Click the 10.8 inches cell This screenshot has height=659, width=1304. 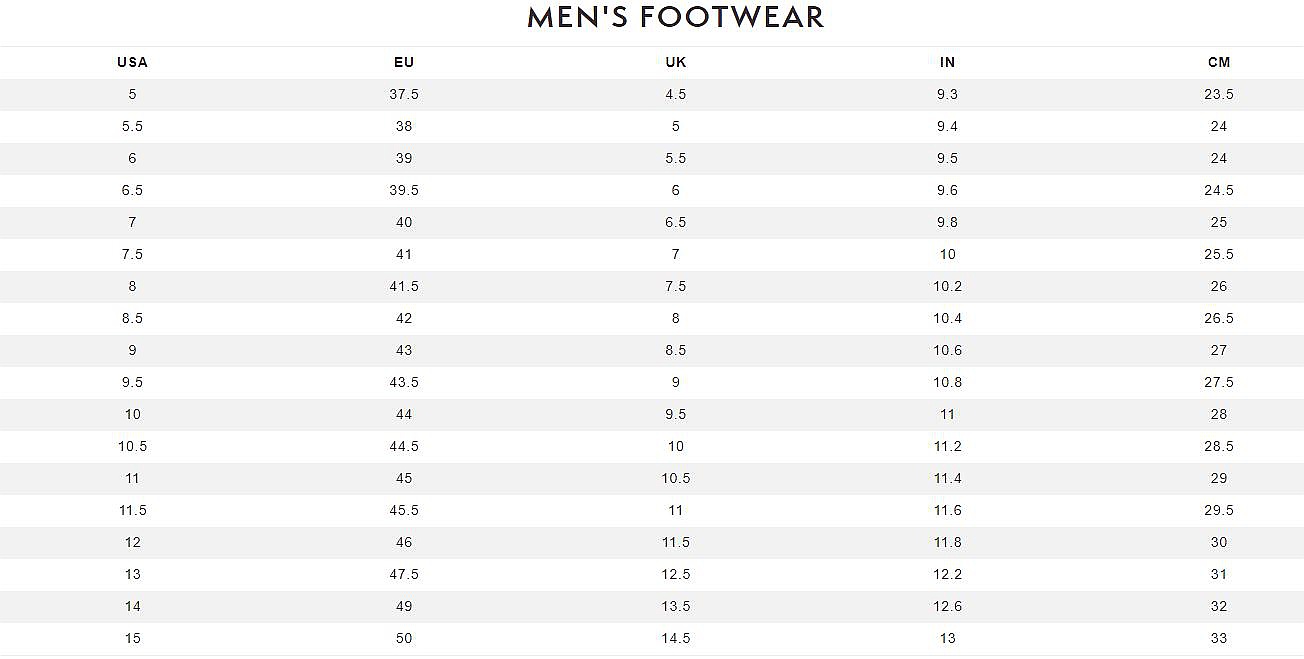click(947, 382)
